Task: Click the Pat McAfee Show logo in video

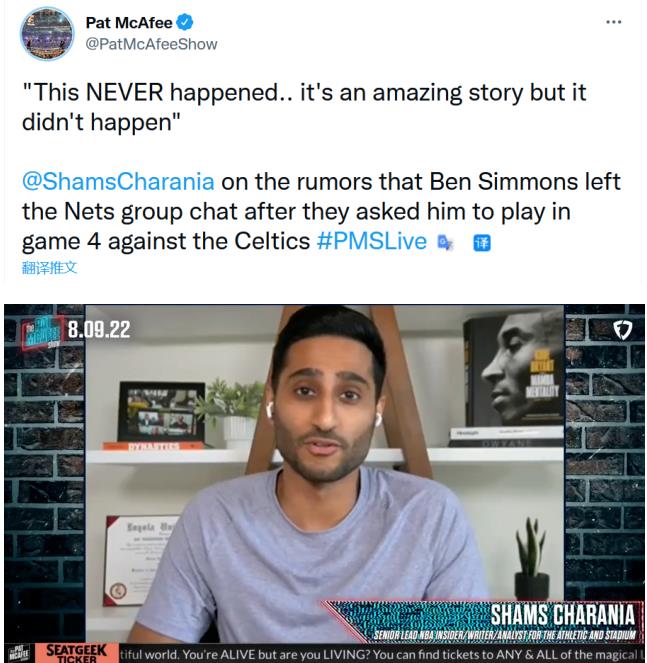Action: click(42, 331)
